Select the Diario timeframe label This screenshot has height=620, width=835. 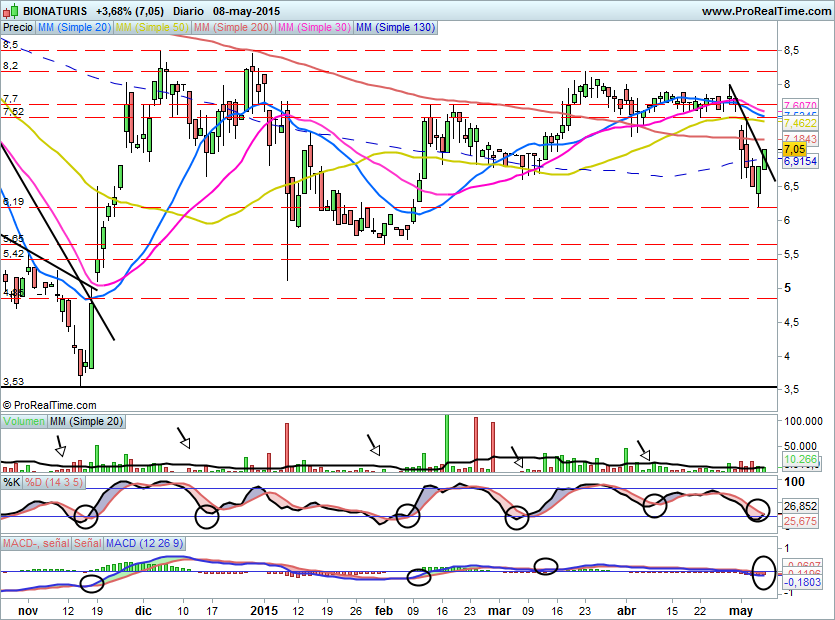pos(189,11)
